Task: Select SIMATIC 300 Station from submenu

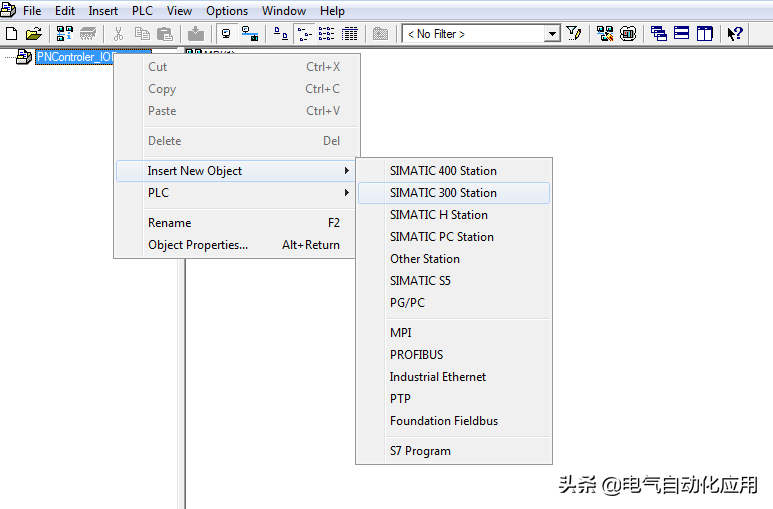Action: pos(443,193)
